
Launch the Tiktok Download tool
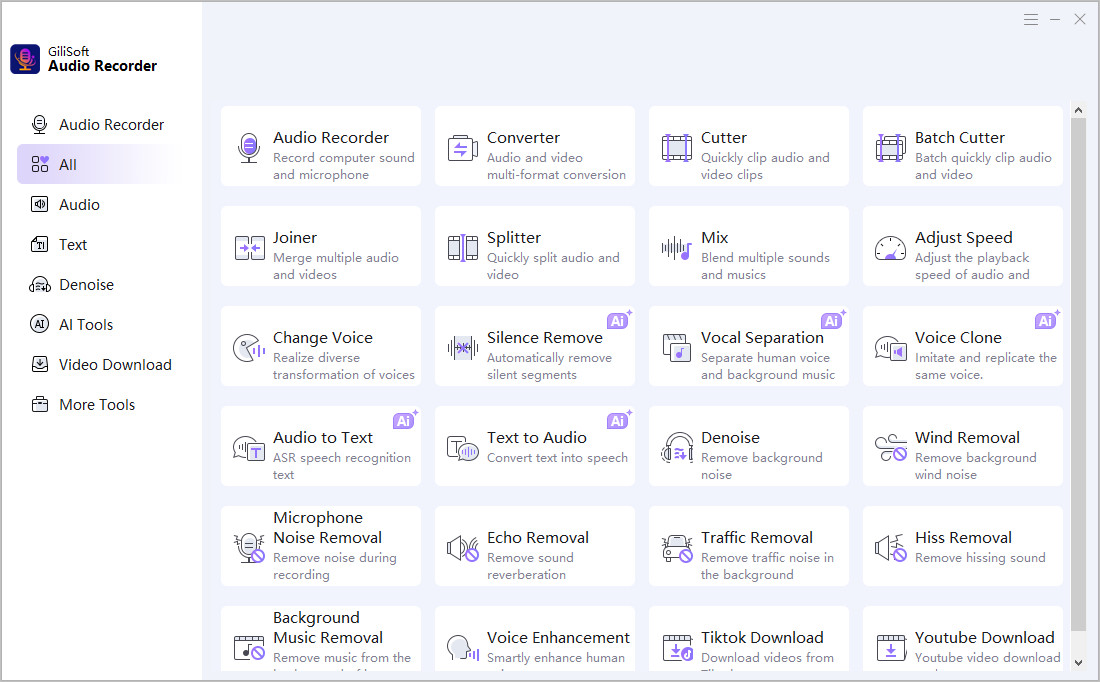click(748, 640)
